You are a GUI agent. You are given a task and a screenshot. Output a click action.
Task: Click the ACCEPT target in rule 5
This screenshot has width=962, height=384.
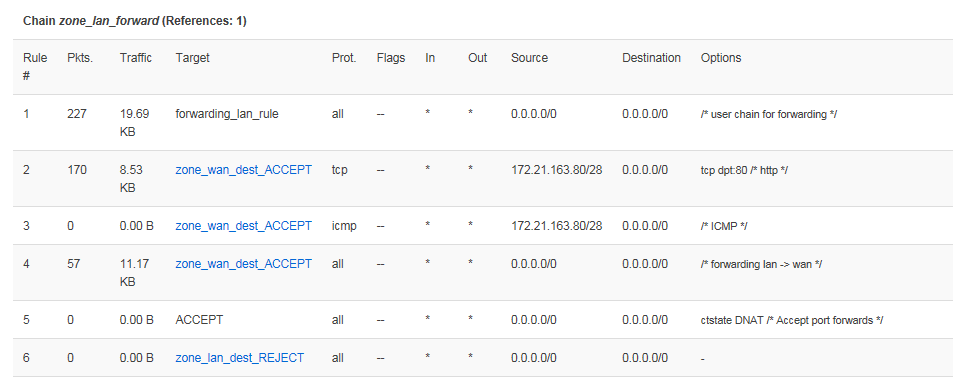click(x=199, y=320)
